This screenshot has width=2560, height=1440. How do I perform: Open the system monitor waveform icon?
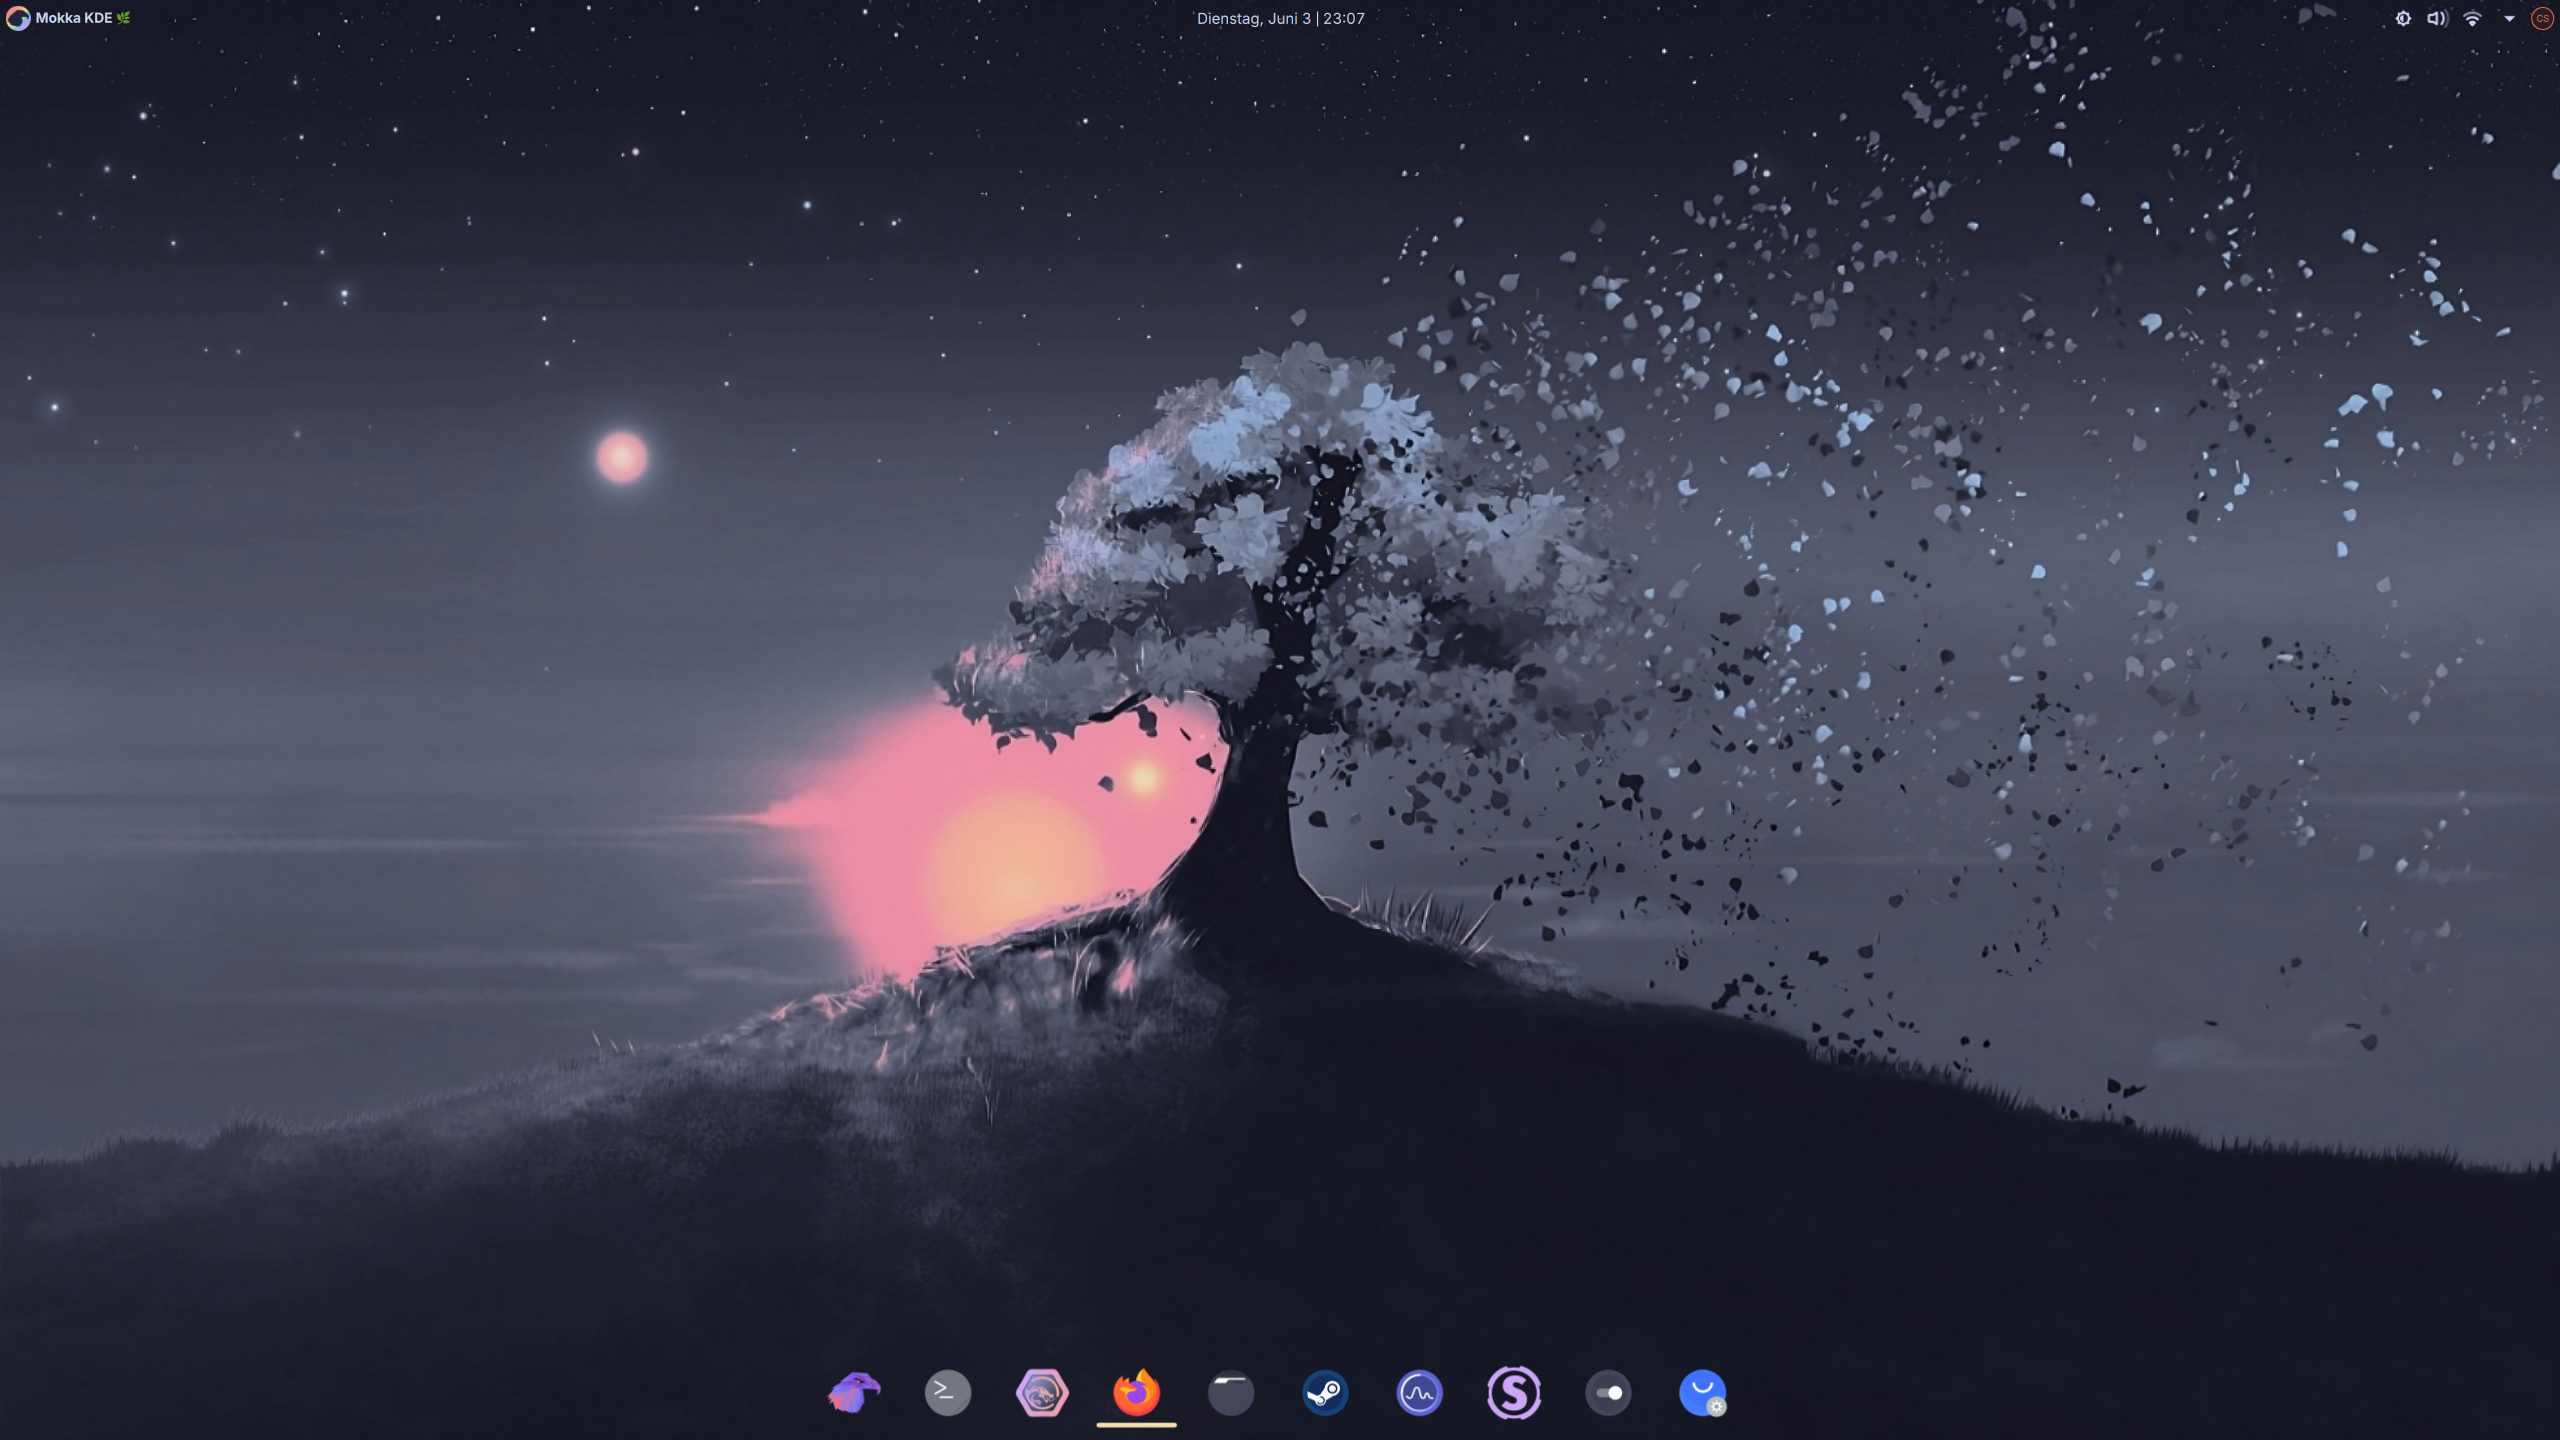1419,1392
